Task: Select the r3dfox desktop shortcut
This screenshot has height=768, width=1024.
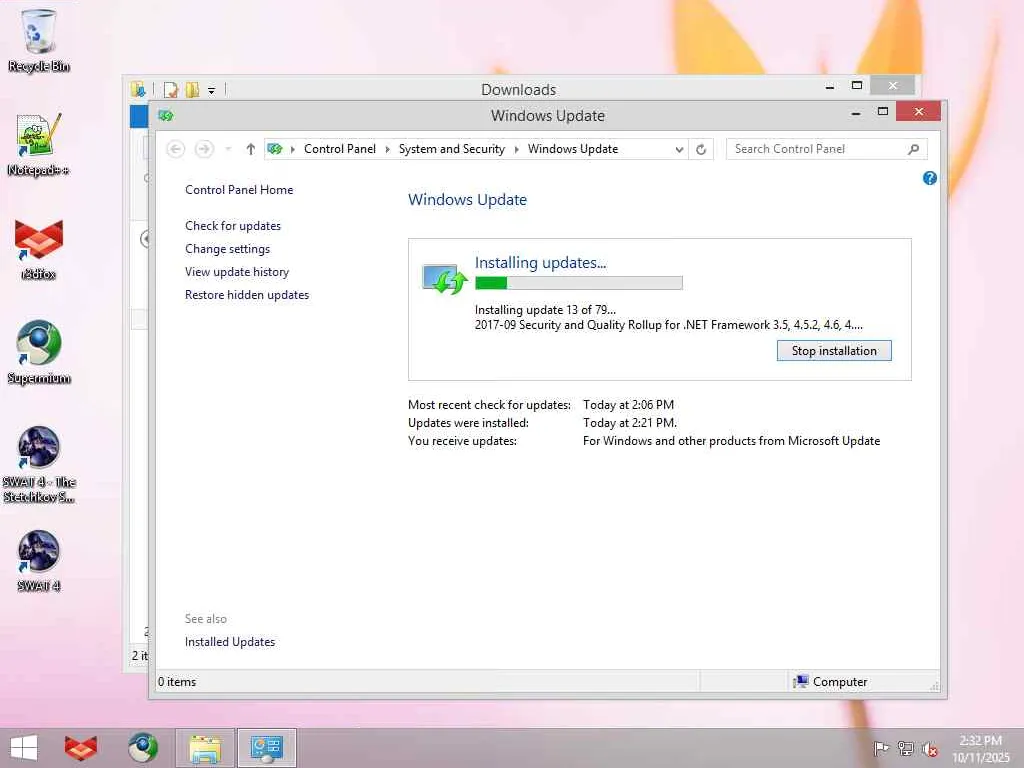Action: [x=39, y=249]
